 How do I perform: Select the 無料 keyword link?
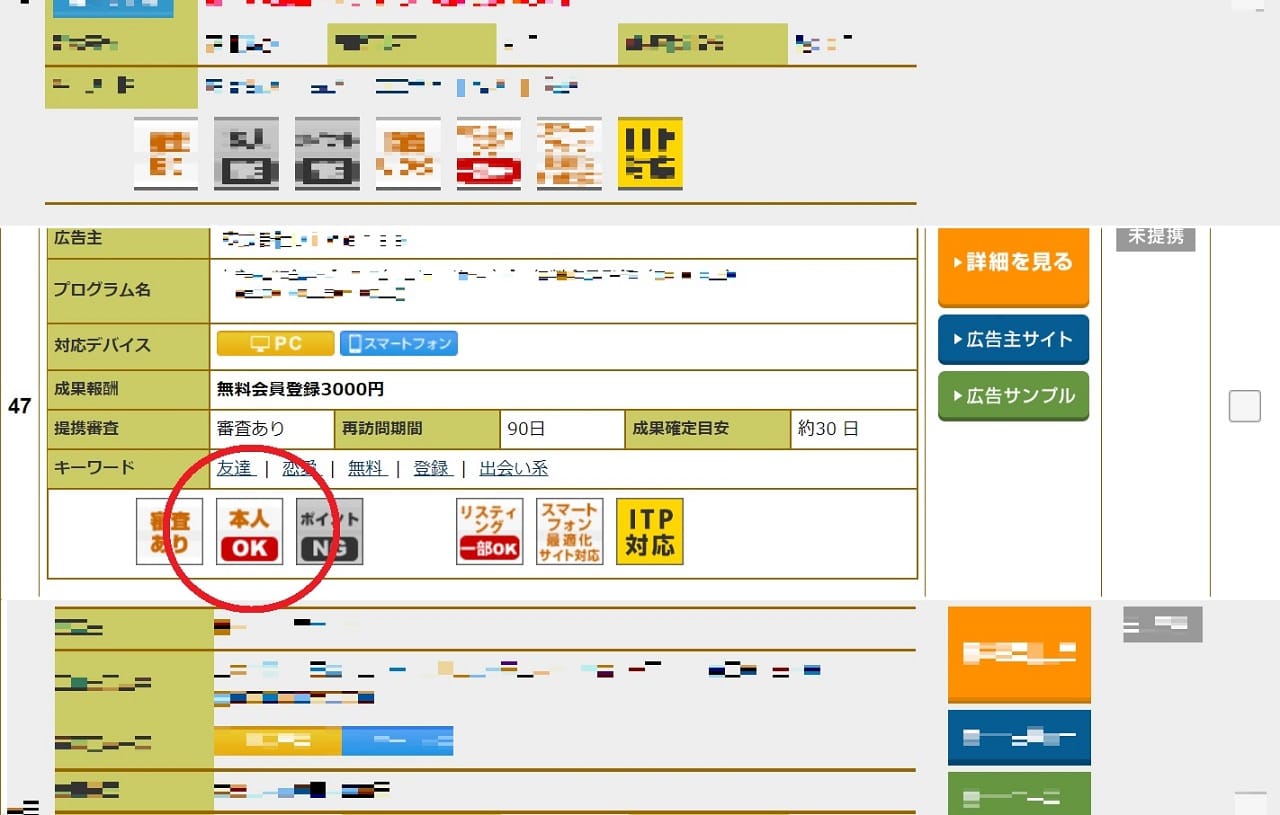[365, 468]
